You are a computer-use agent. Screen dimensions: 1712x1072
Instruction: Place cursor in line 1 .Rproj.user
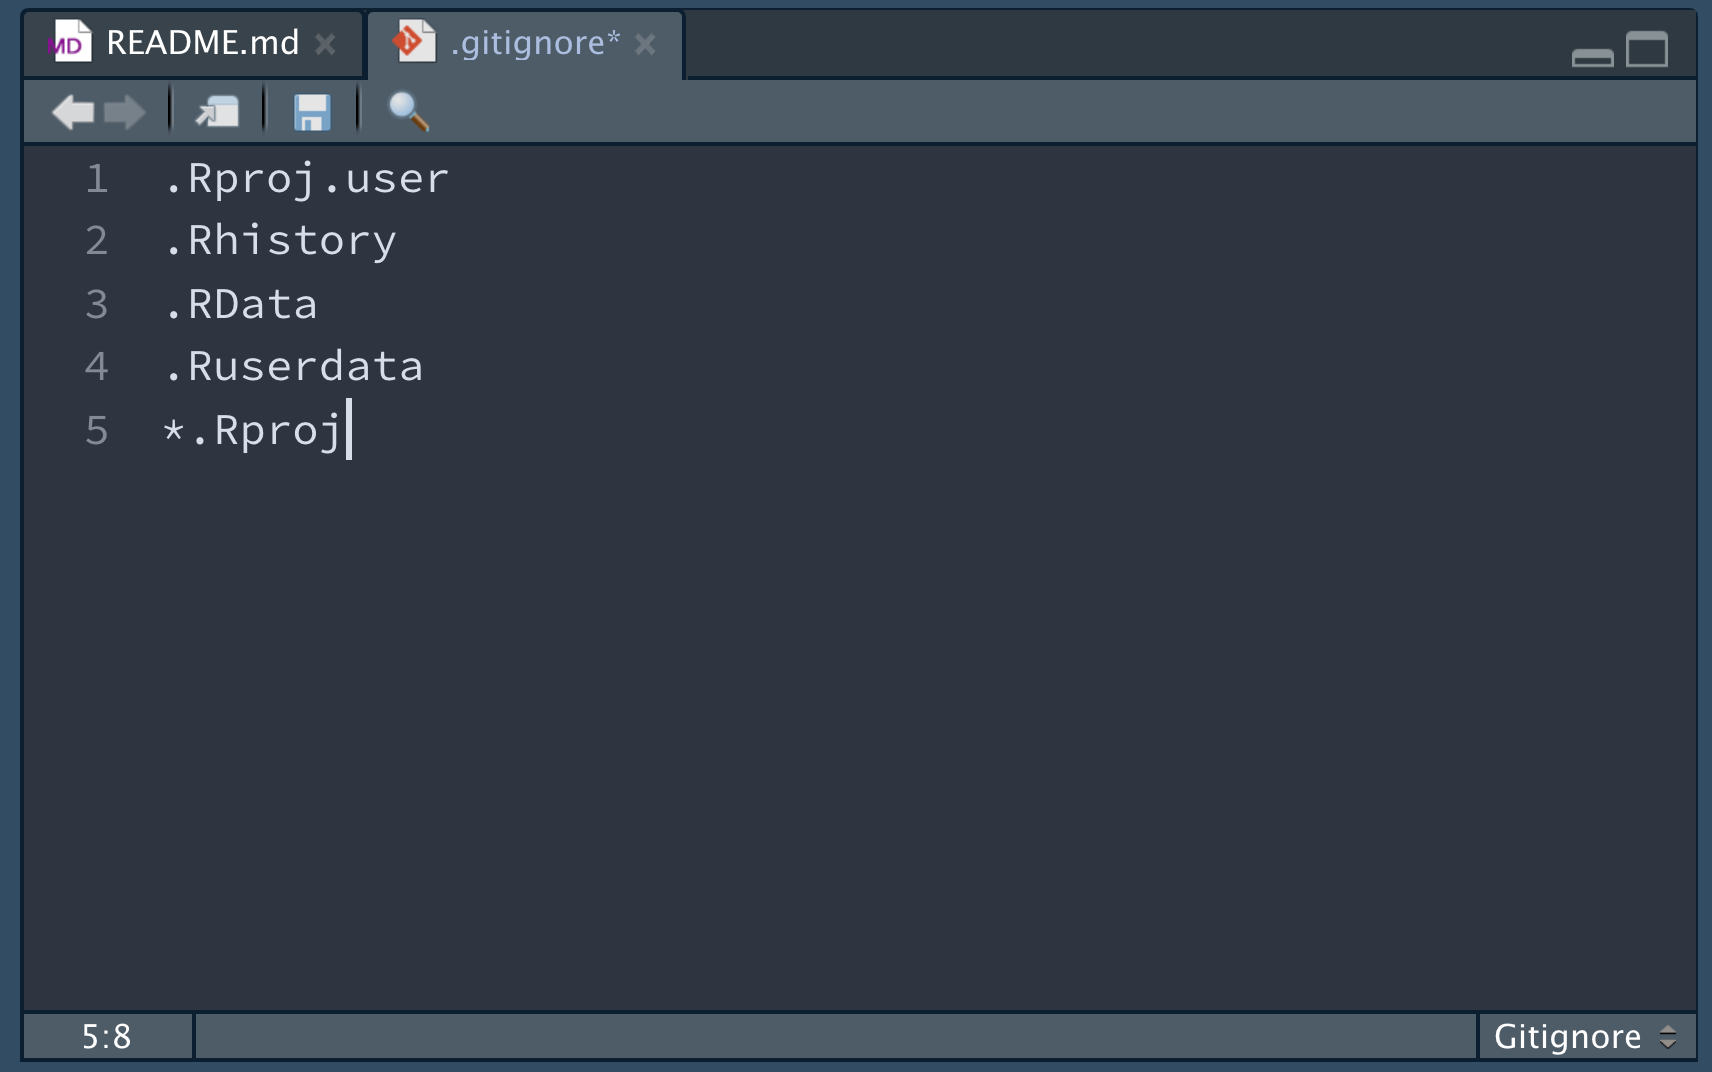(x=306, y=179)
